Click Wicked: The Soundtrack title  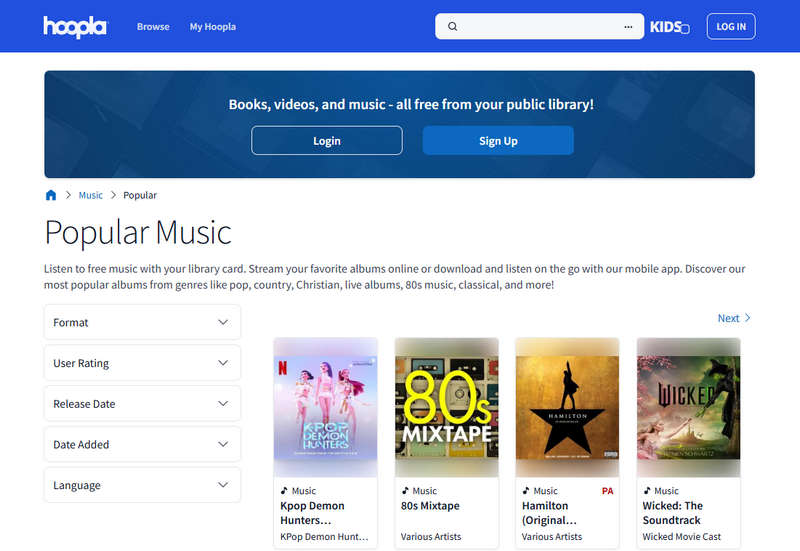coord(672,513)
